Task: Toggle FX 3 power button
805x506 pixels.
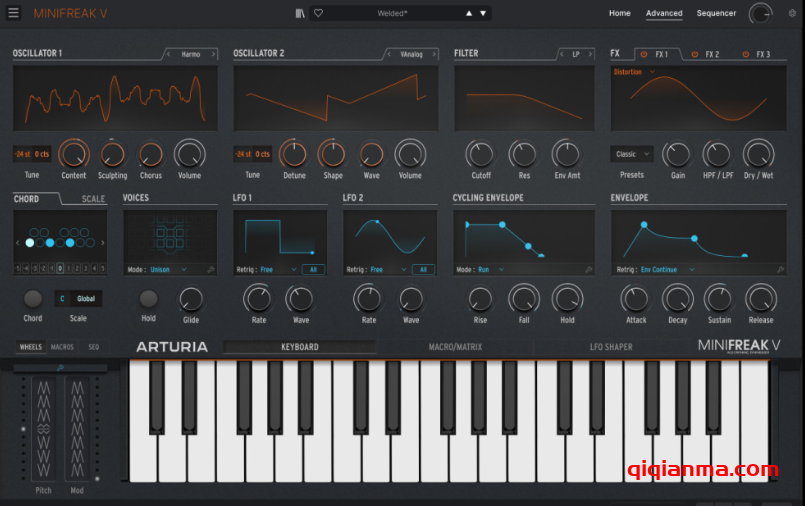Action: click(745, 54)
